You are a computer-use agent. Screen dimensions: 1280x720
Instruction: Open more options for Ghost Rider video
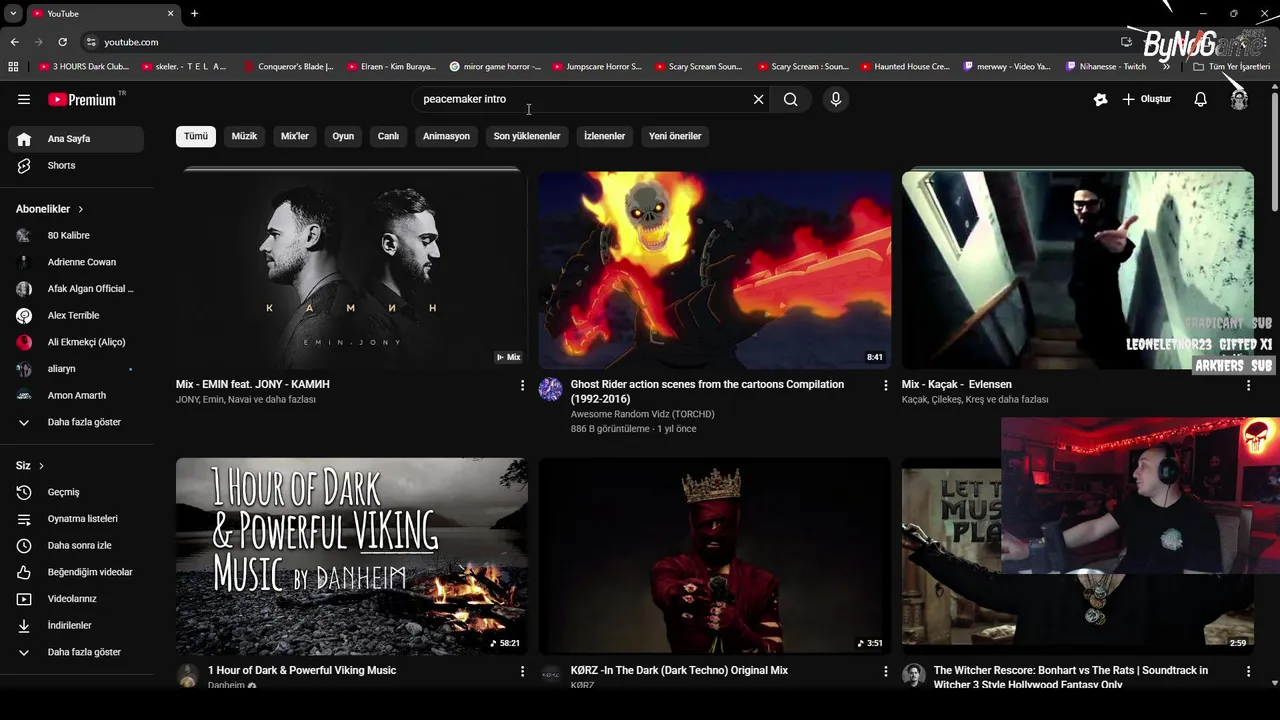tap(885, 385)
